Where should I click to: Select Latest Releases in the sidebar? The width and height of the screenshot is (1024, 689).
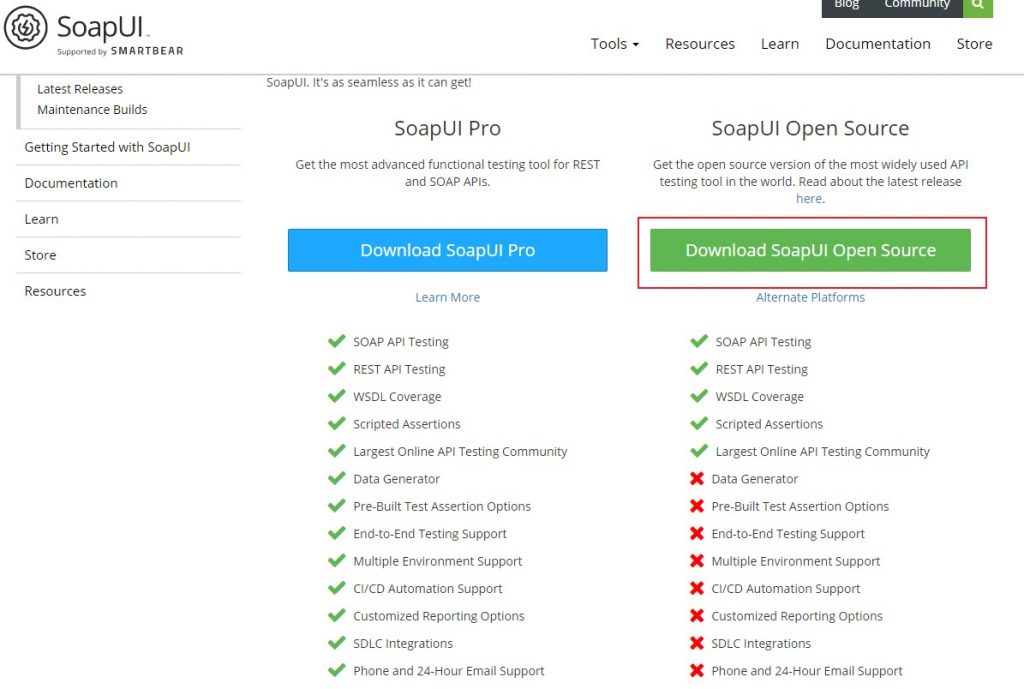point(80,89)
